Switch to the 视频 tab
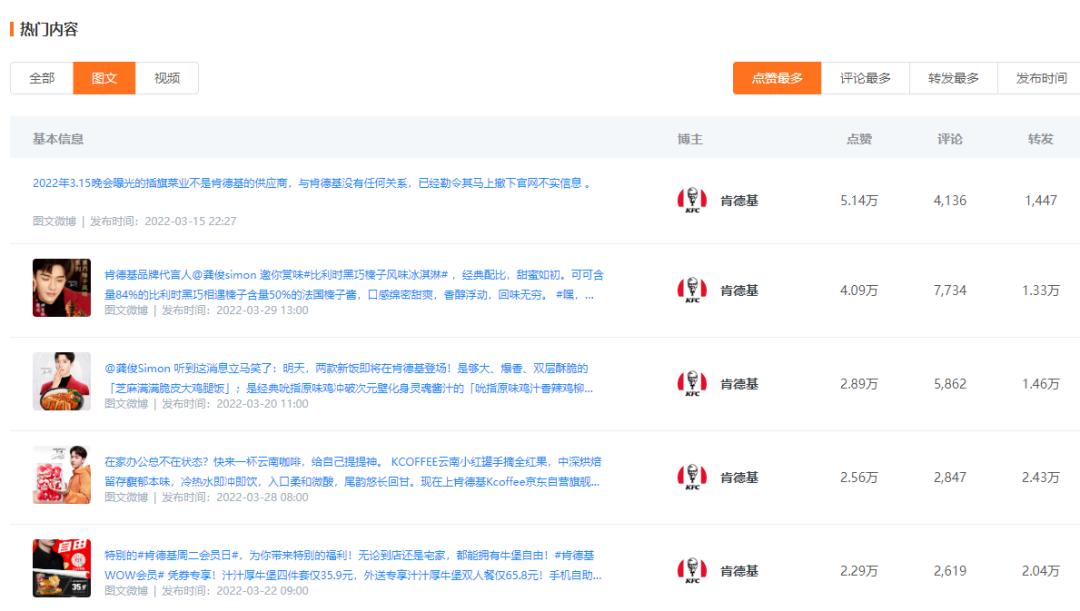Viewport: 1080px width, 611px height. pyautogui.click(x=166, y=78)
